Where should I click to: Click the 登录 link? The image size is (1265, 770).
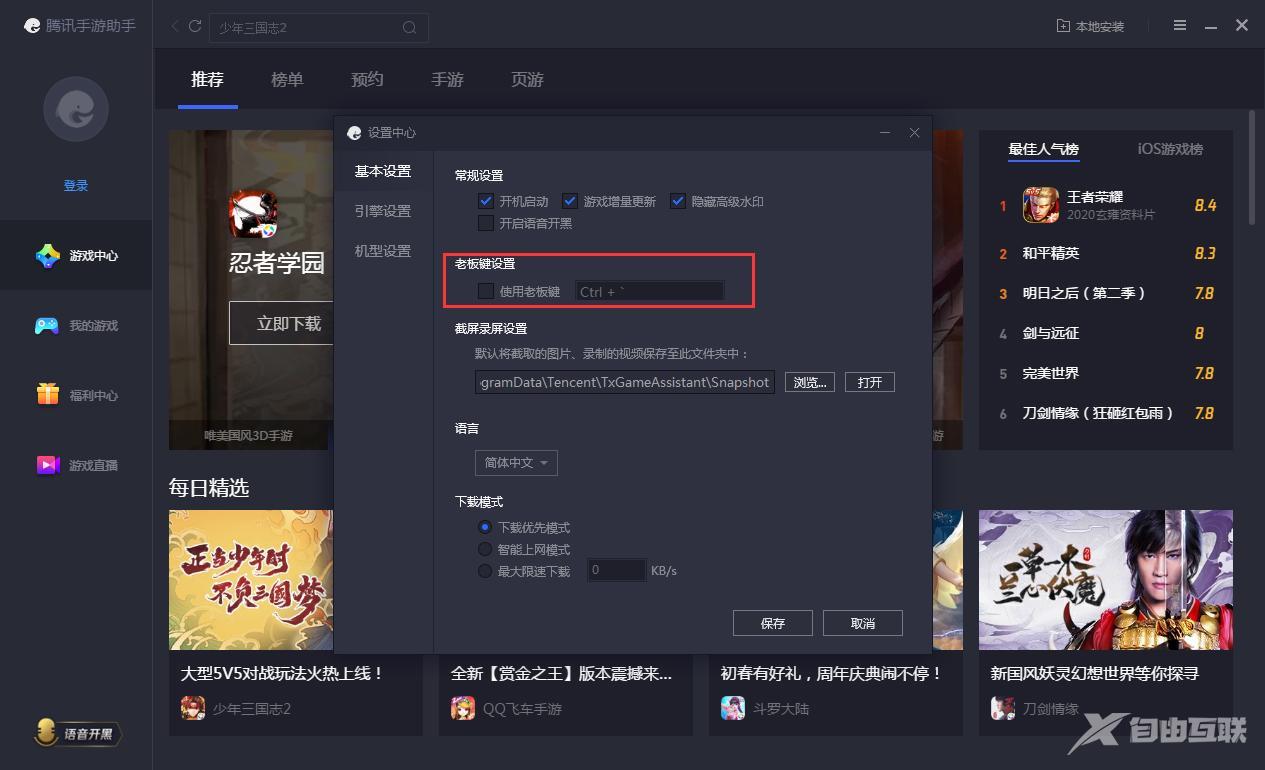76,186
